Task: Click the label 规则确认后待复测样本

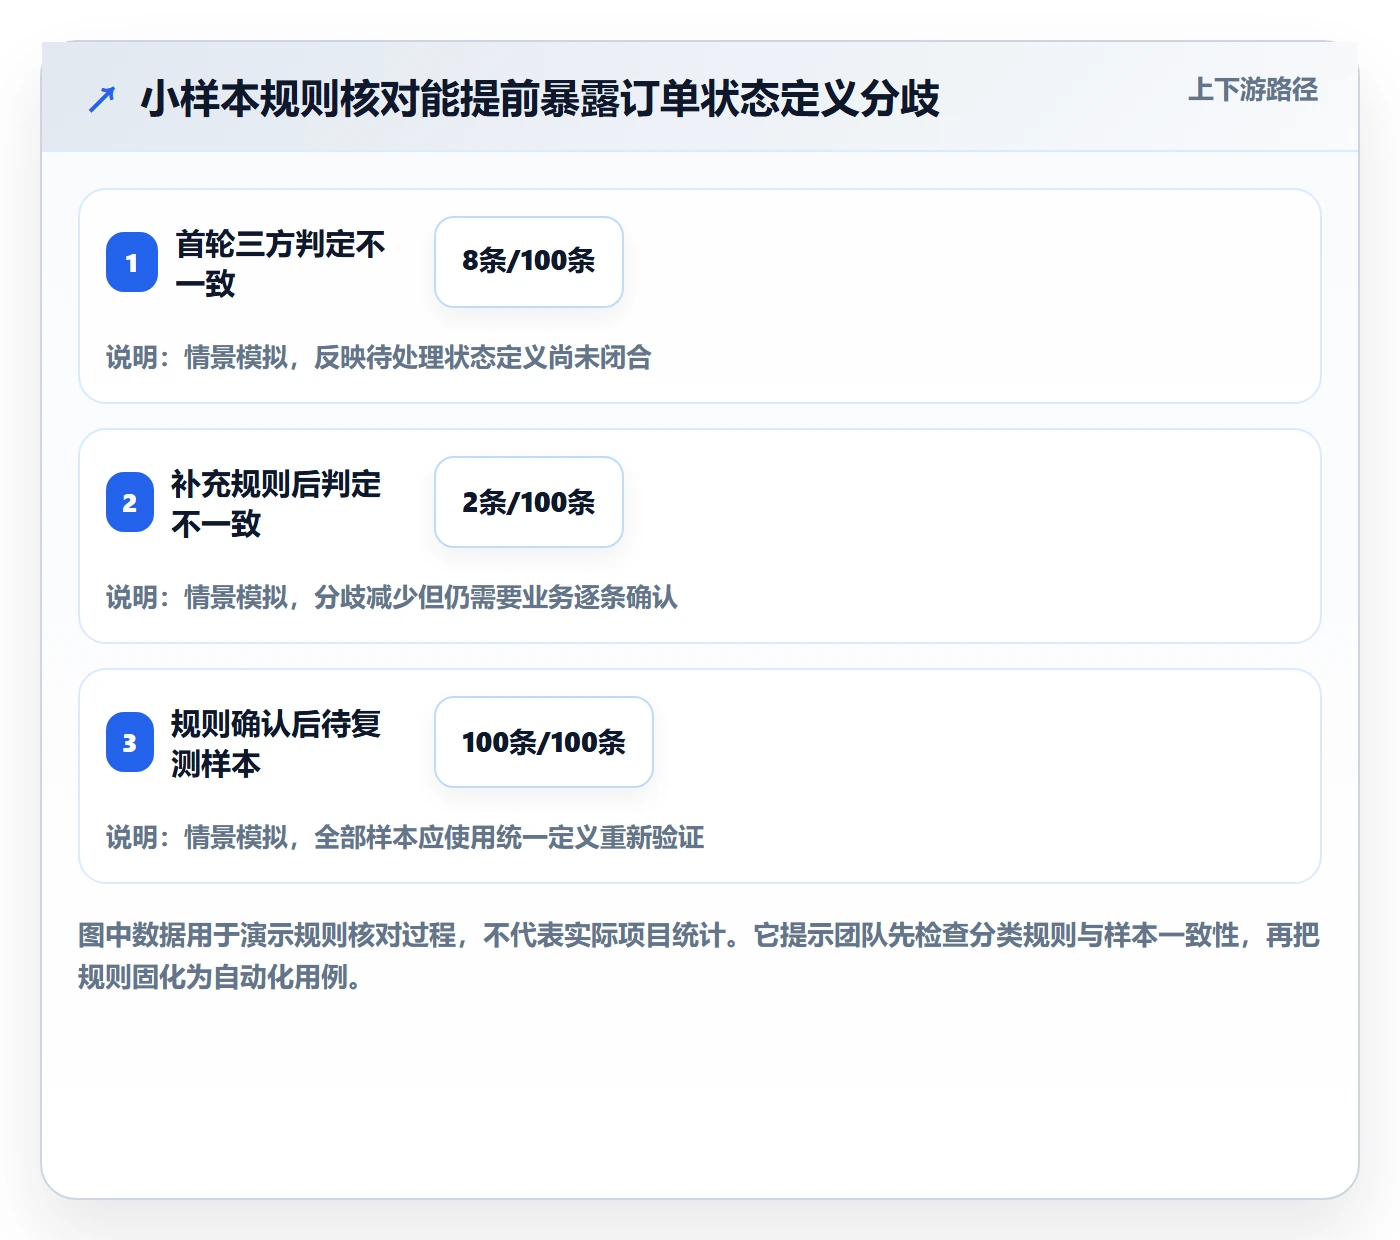Action: tap(276, 743)
